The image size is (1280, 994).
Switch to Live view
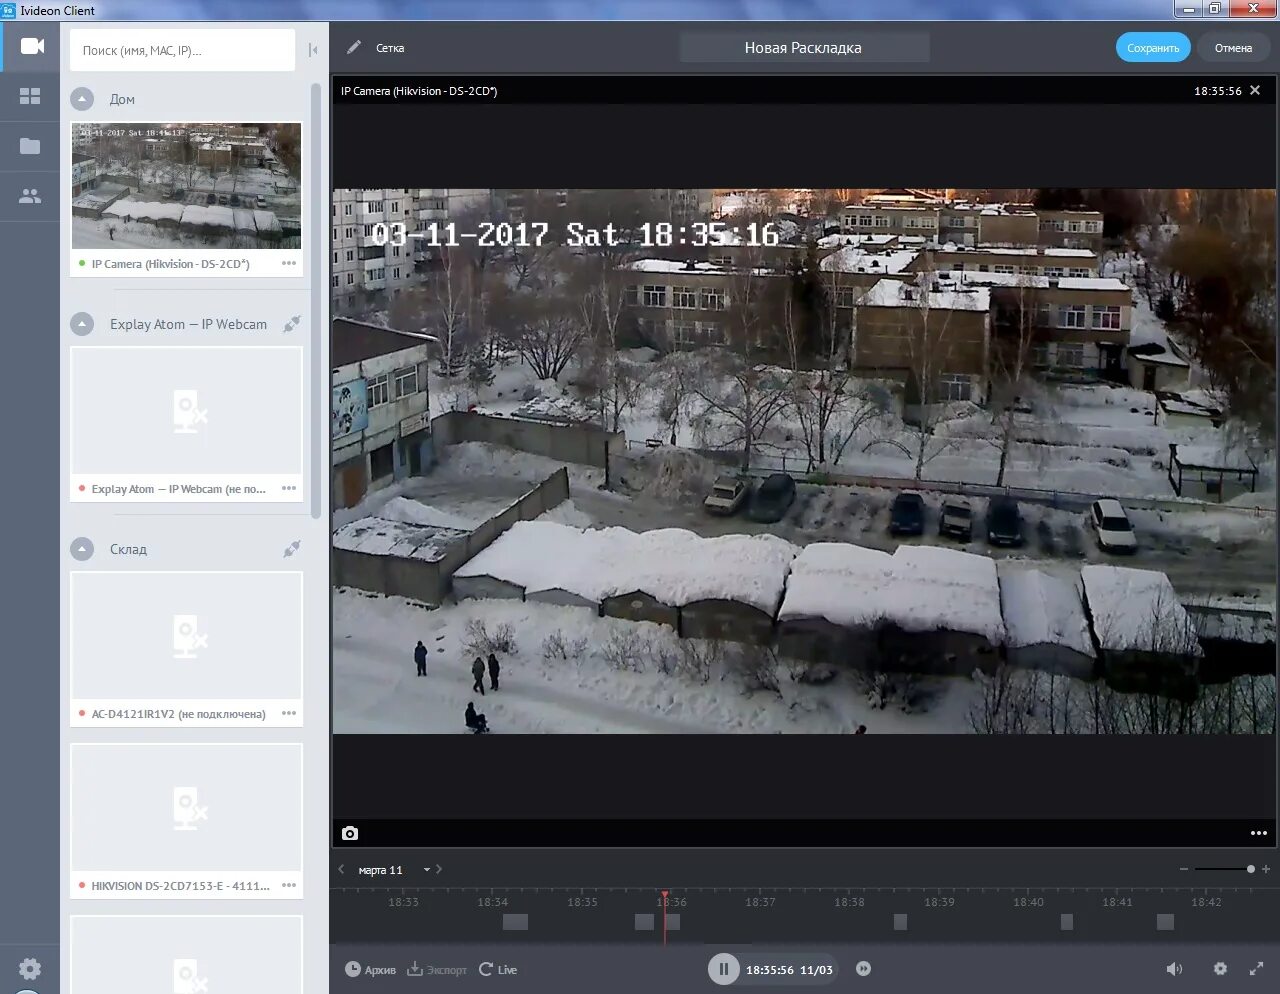click(x=498, y=970)
